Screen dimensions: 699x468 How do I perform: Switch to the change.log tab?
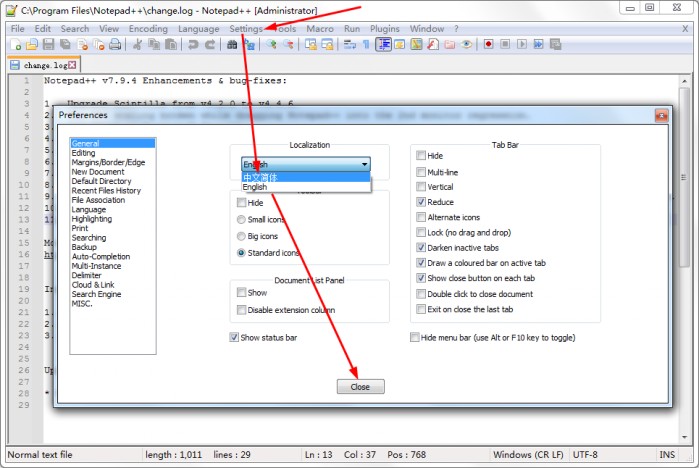44,65
